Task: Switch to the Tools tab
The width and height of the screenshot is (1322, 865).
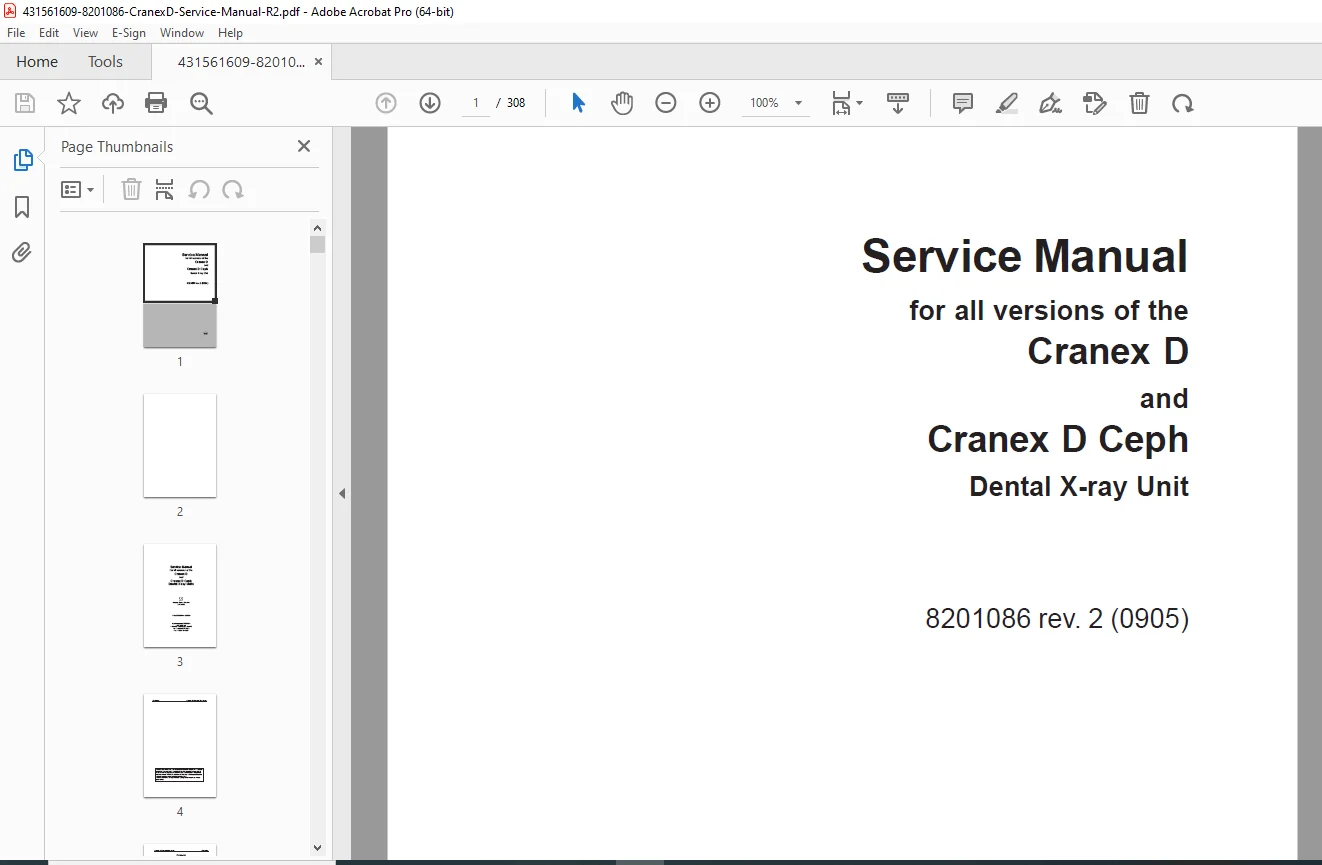Action: point(105,62)
